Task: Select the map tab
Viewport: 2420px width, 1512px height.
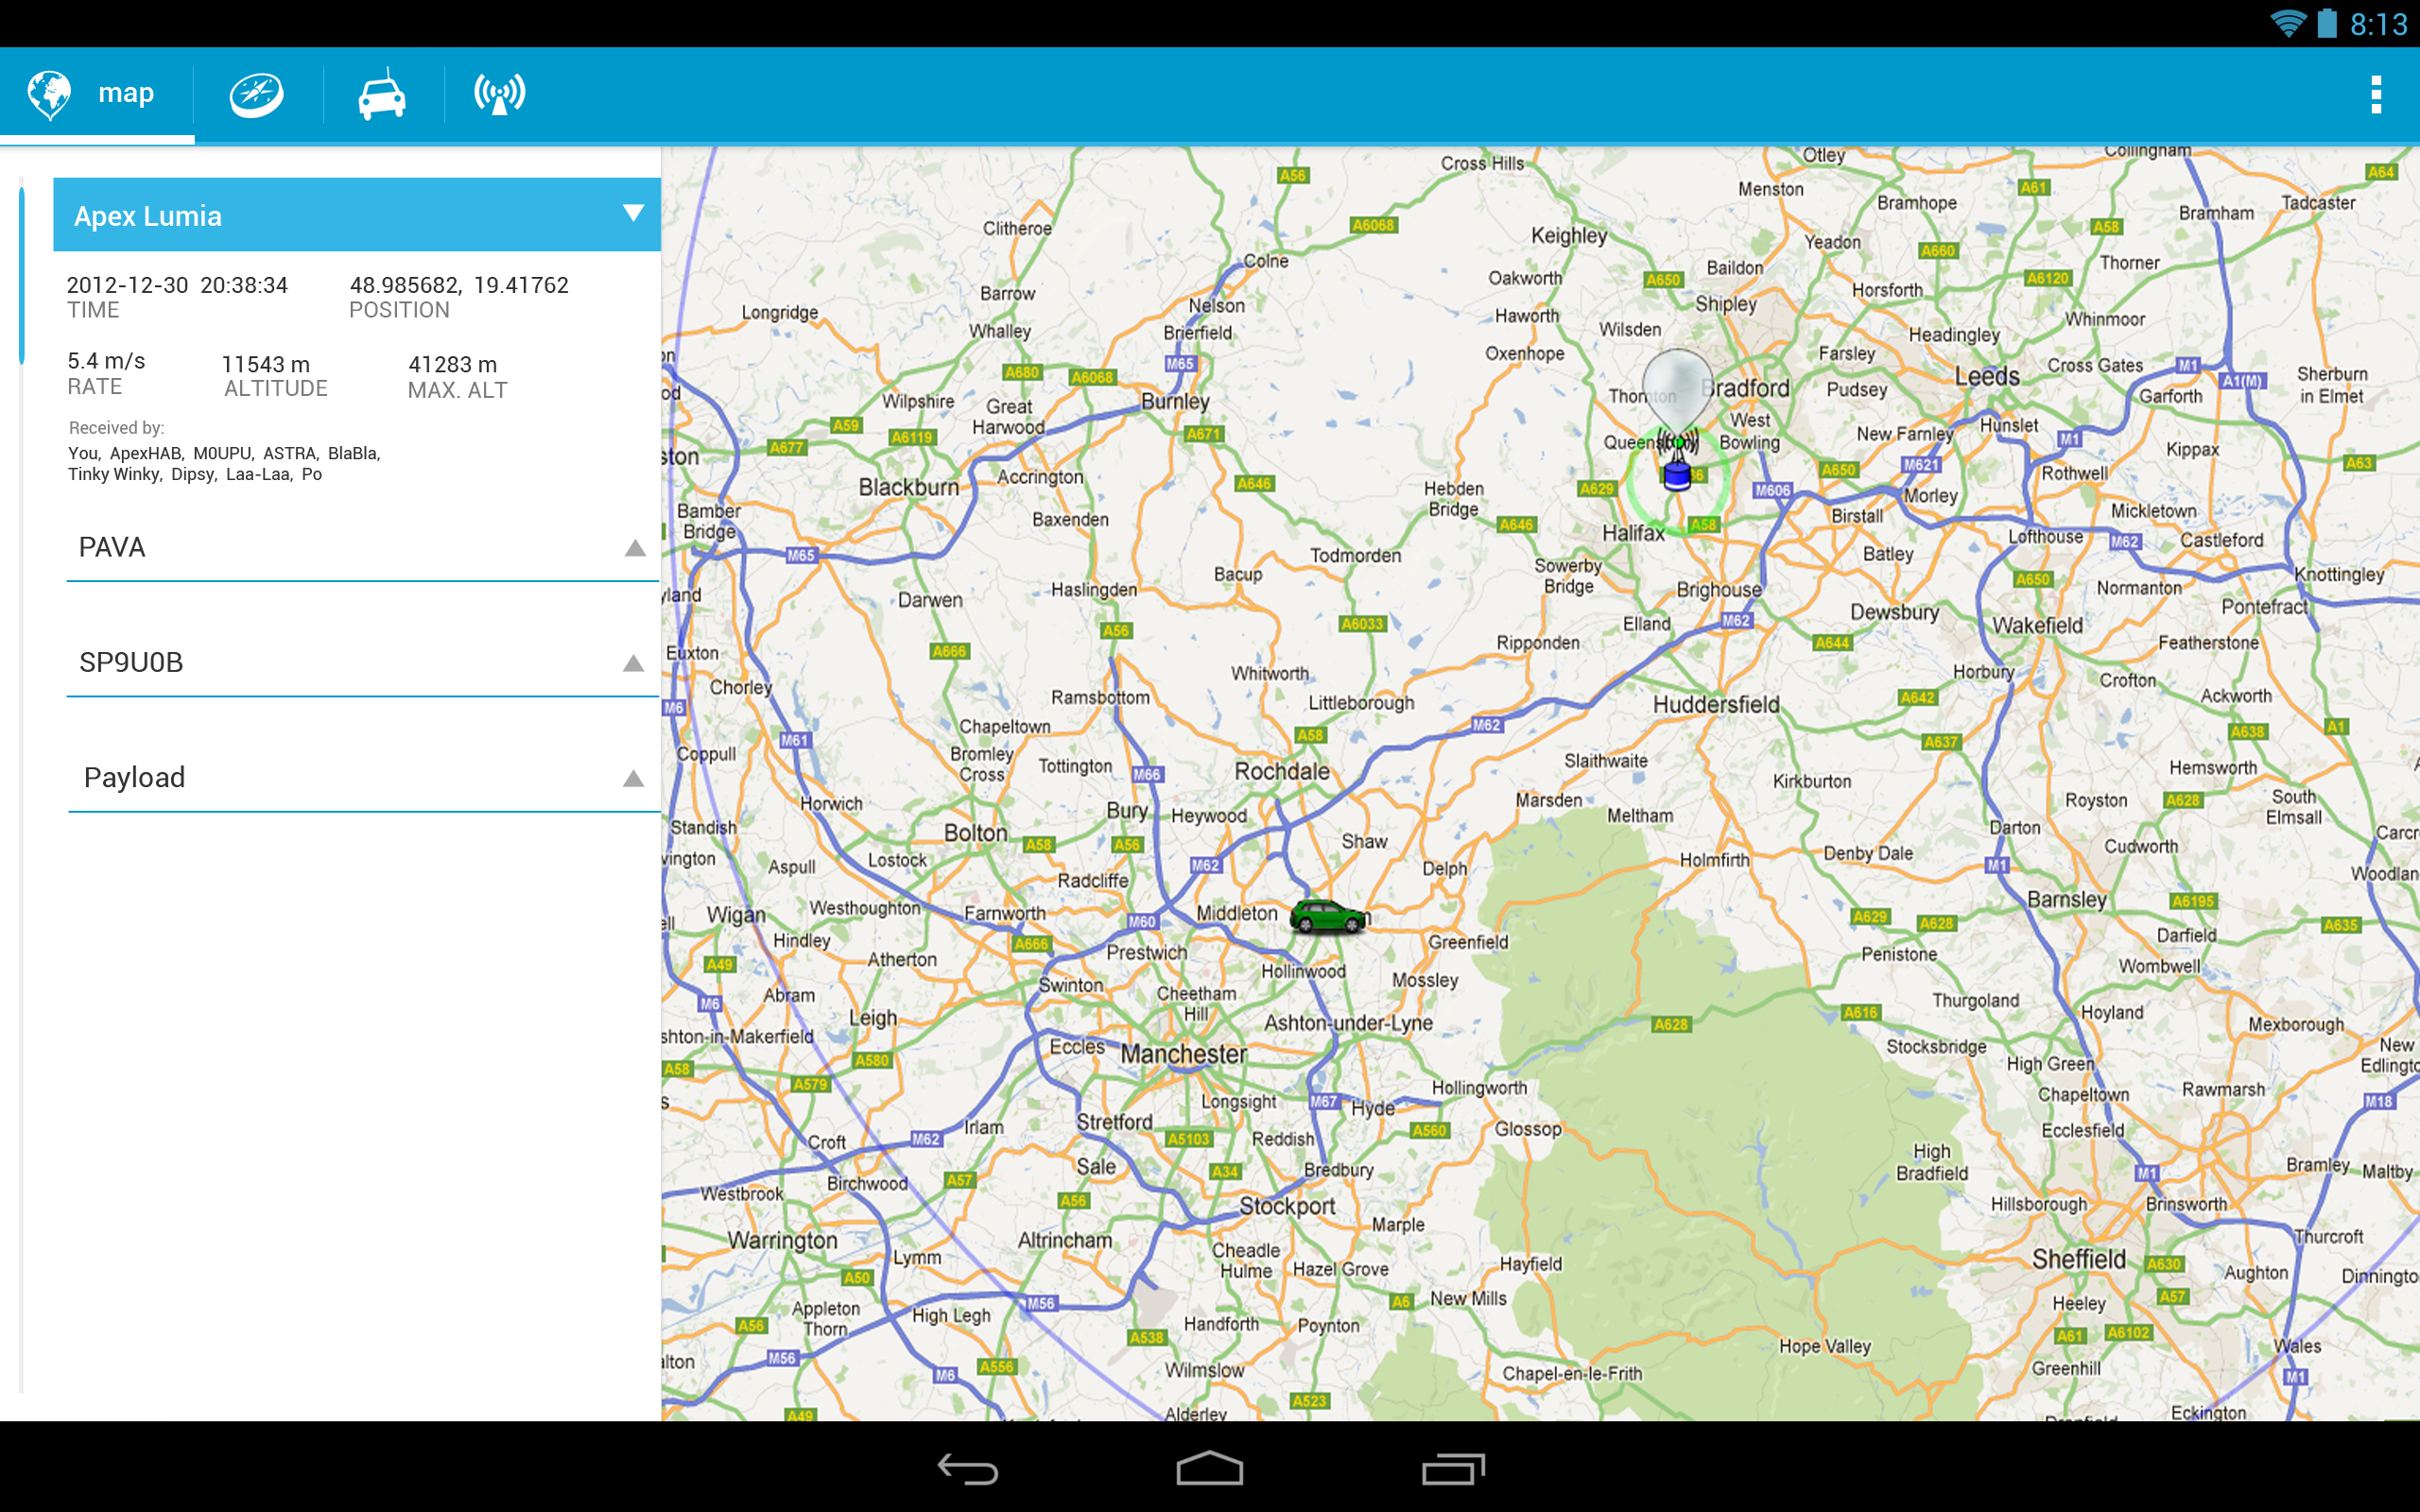Action: (97, 95)
